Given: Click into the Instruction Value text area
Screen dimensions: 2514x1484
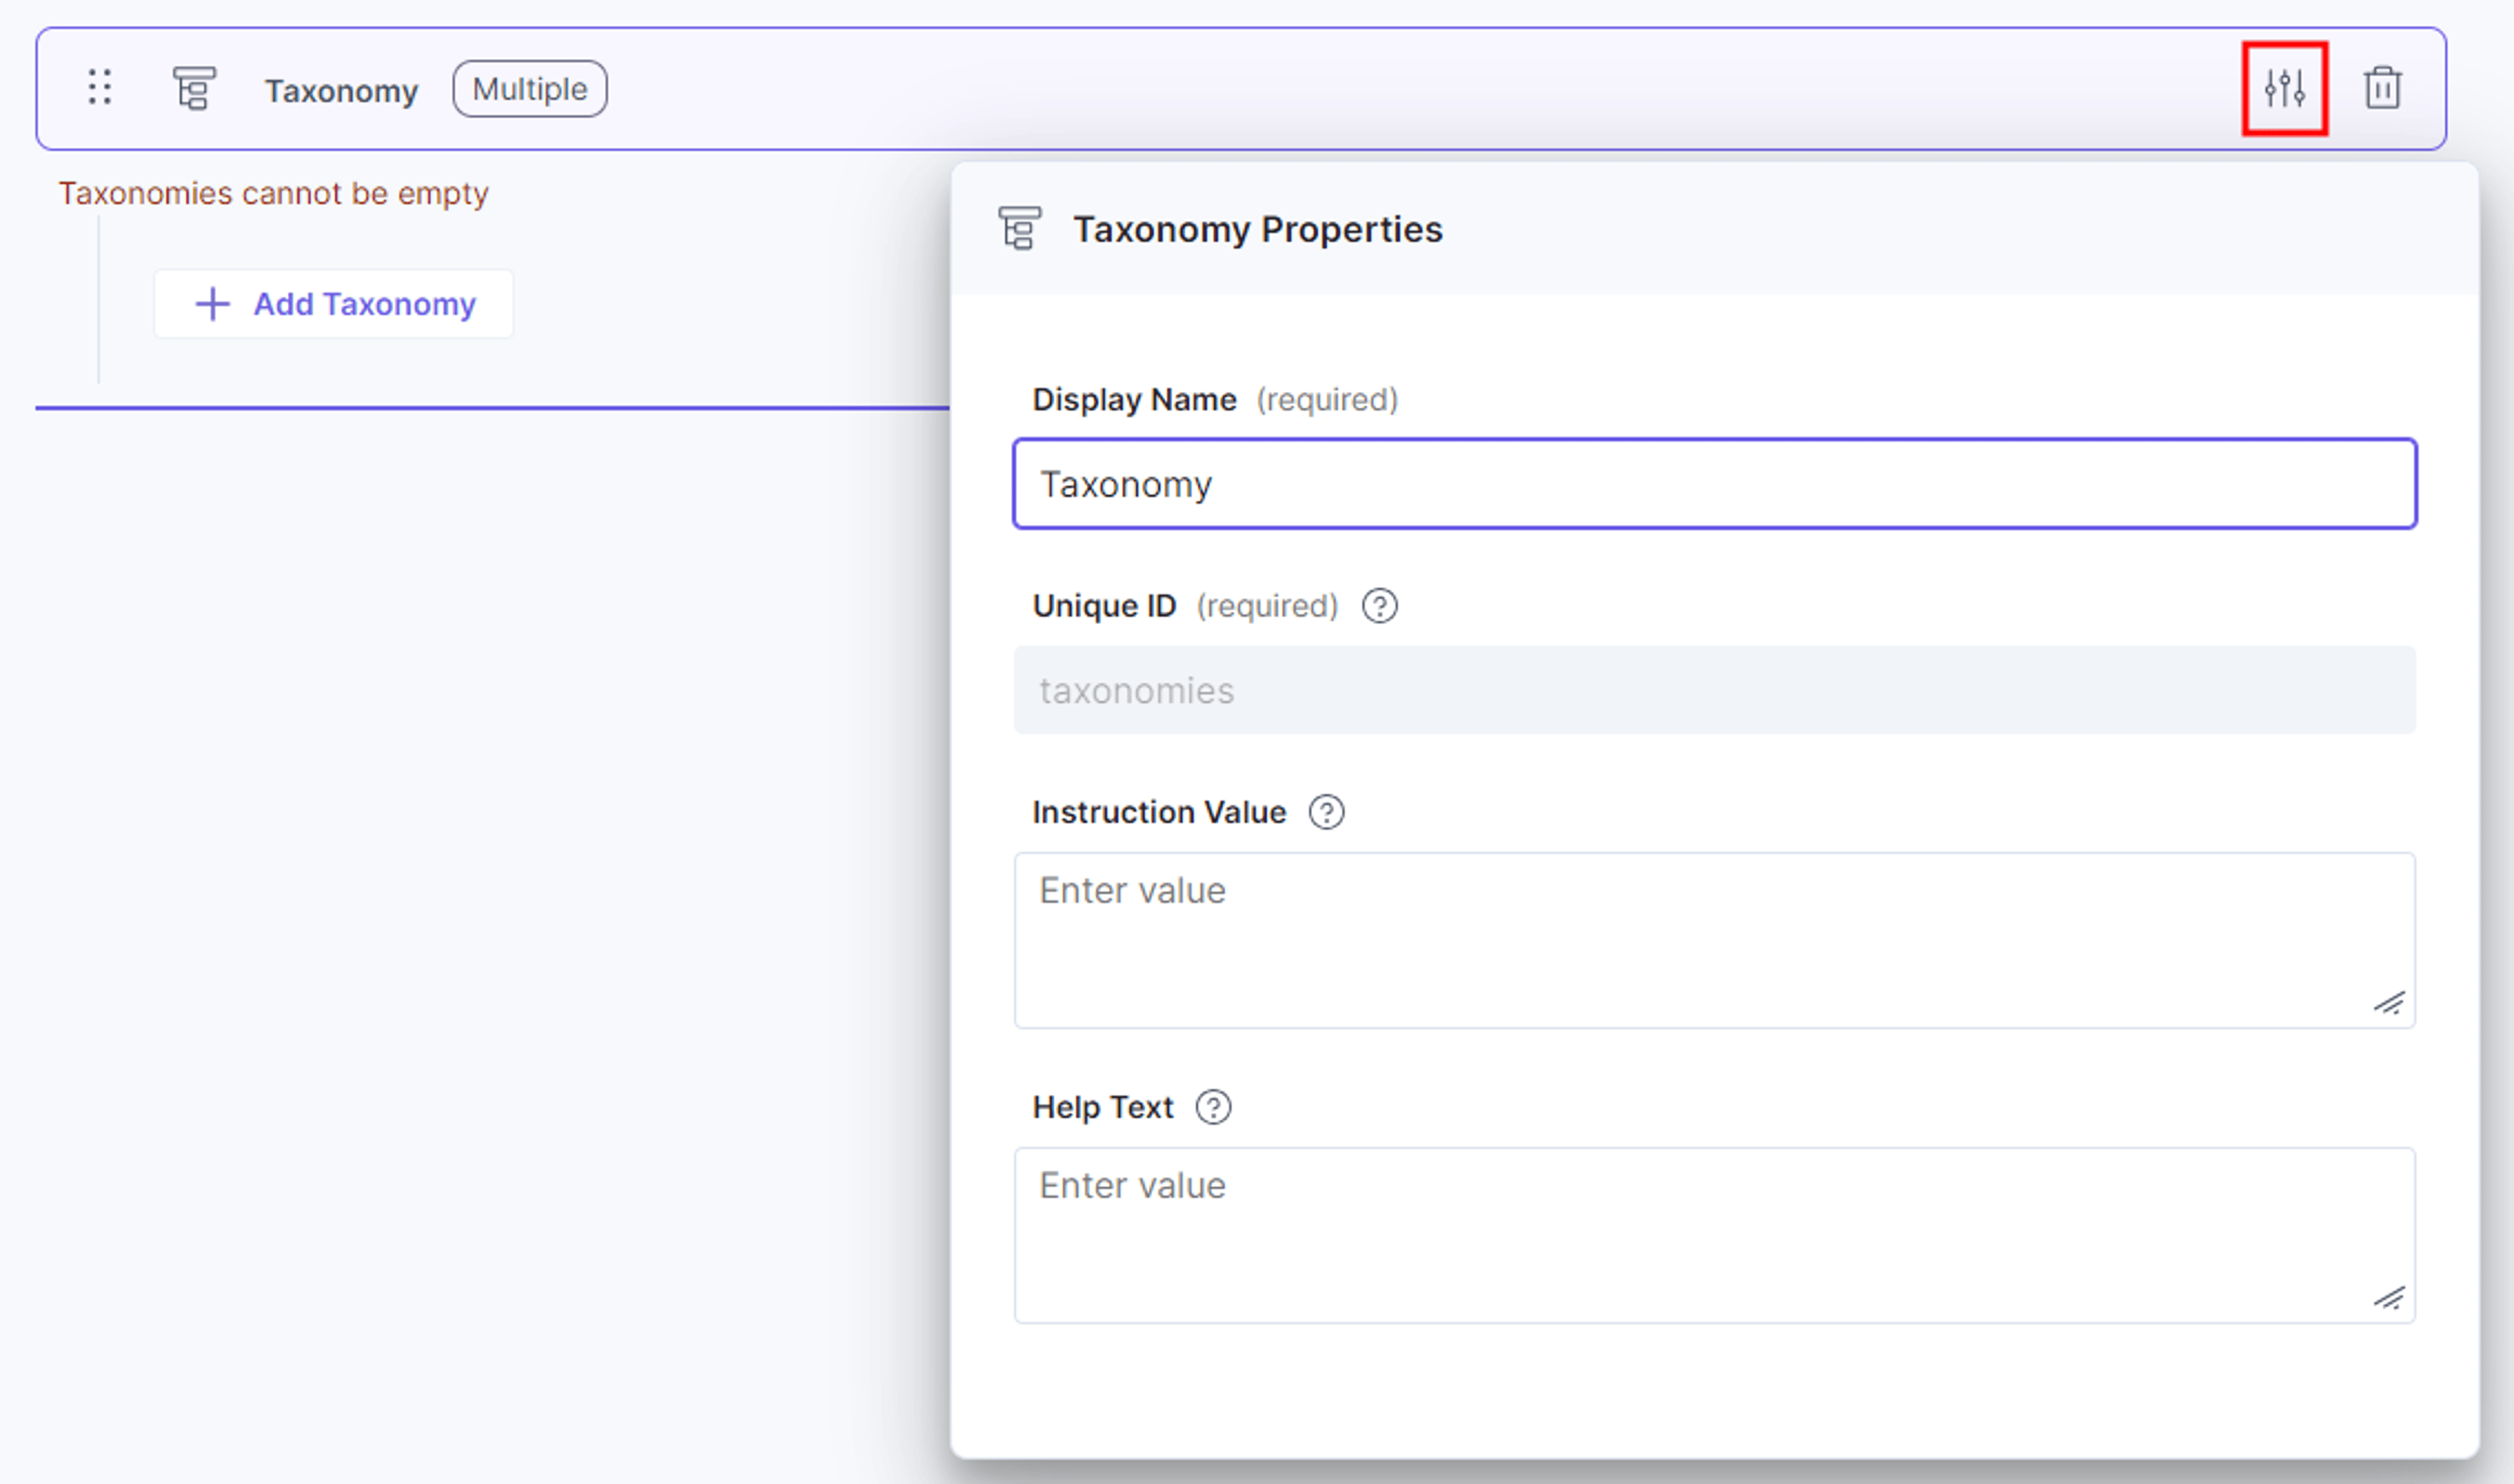Looking at the screenshot, I should [1714, 940].
